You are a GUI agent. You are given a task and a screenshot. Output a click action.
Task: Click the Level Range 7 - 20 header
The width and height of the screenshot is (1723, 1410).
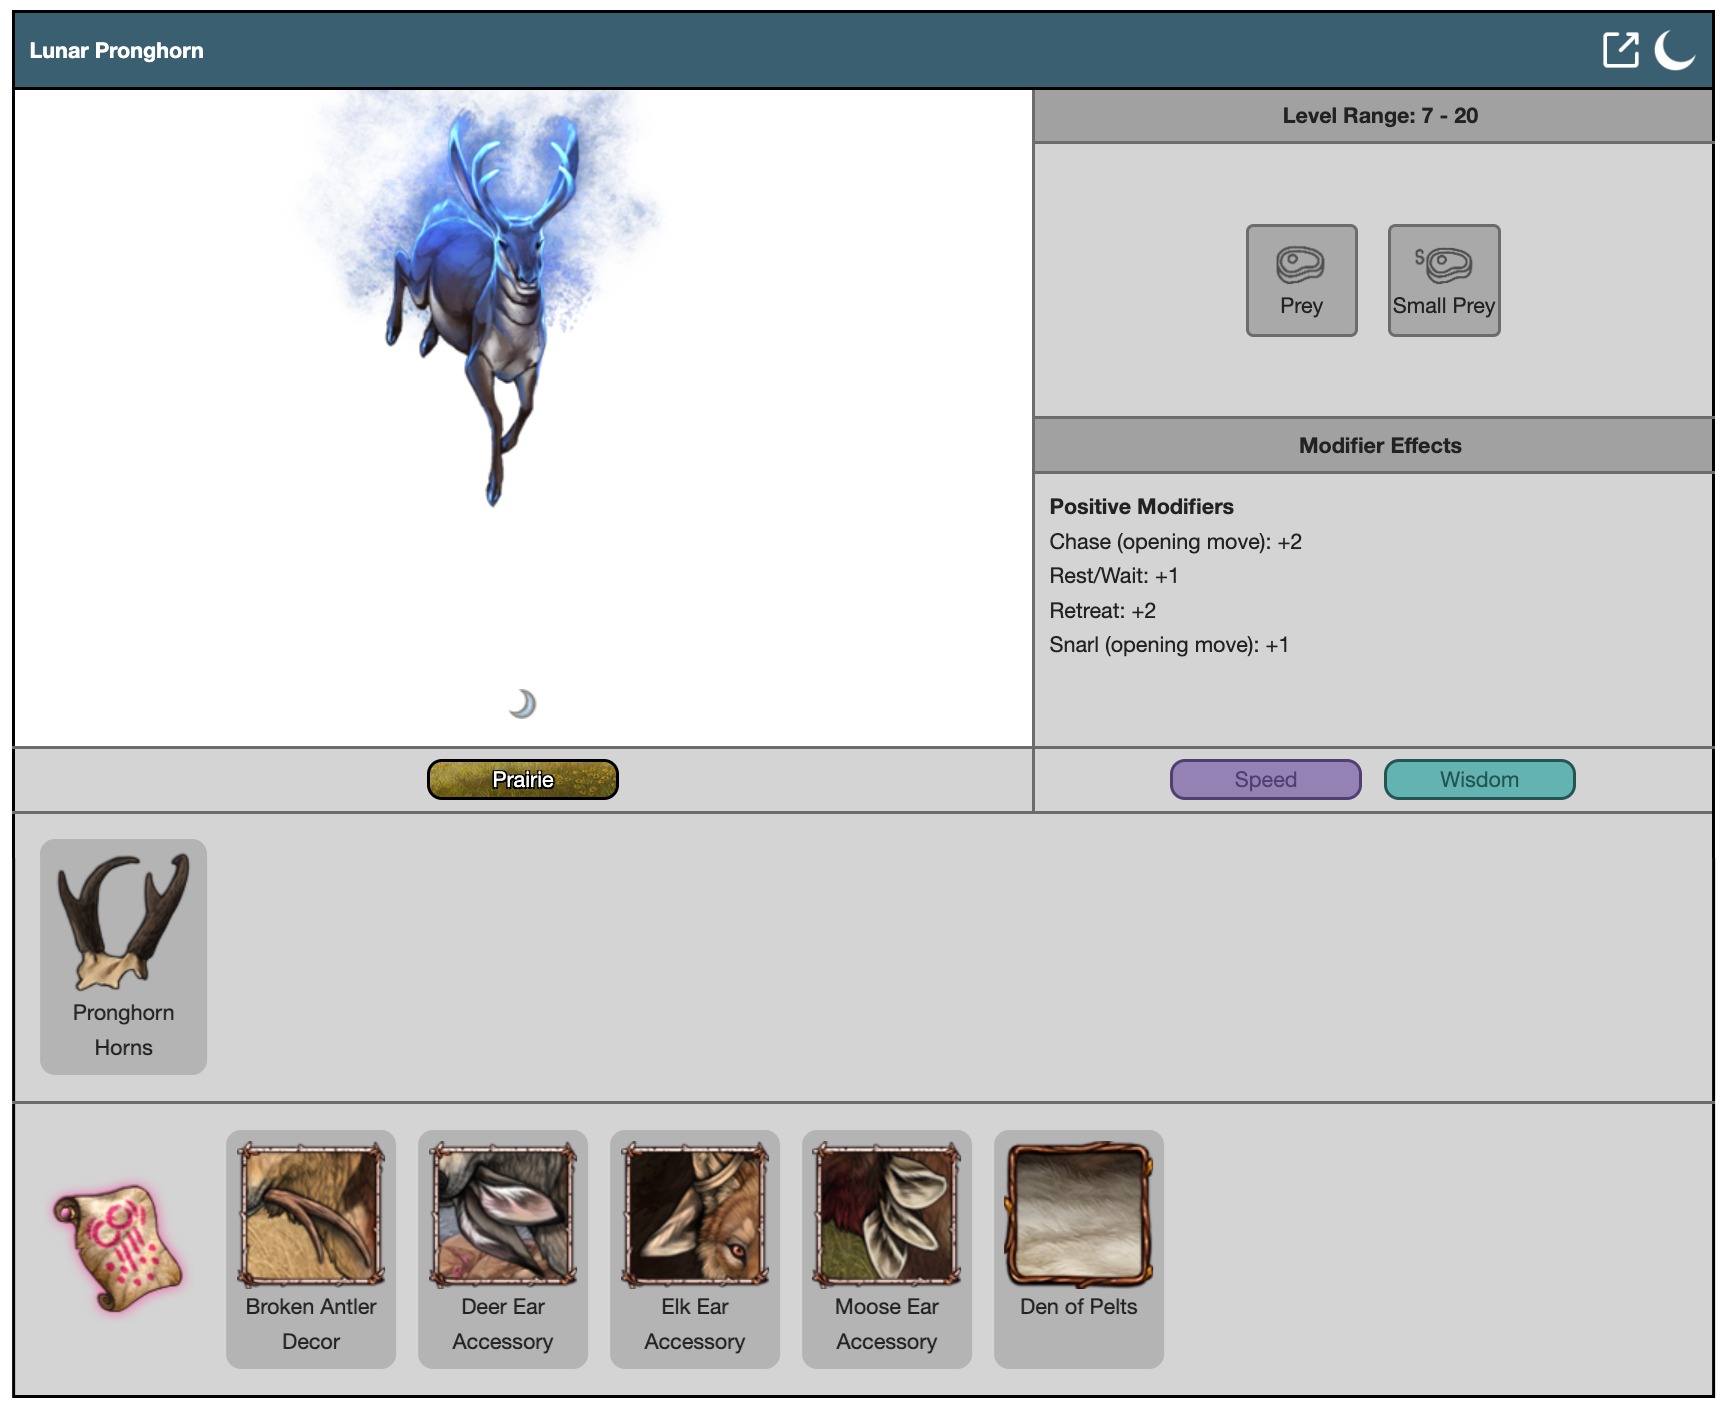click(x=1379, y=115)
